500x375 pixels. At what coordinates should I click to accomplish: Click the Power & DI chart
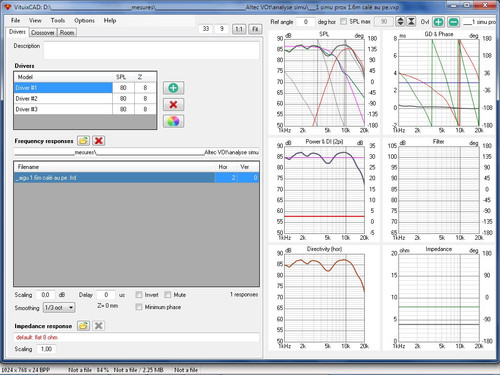tap(324, 190)
